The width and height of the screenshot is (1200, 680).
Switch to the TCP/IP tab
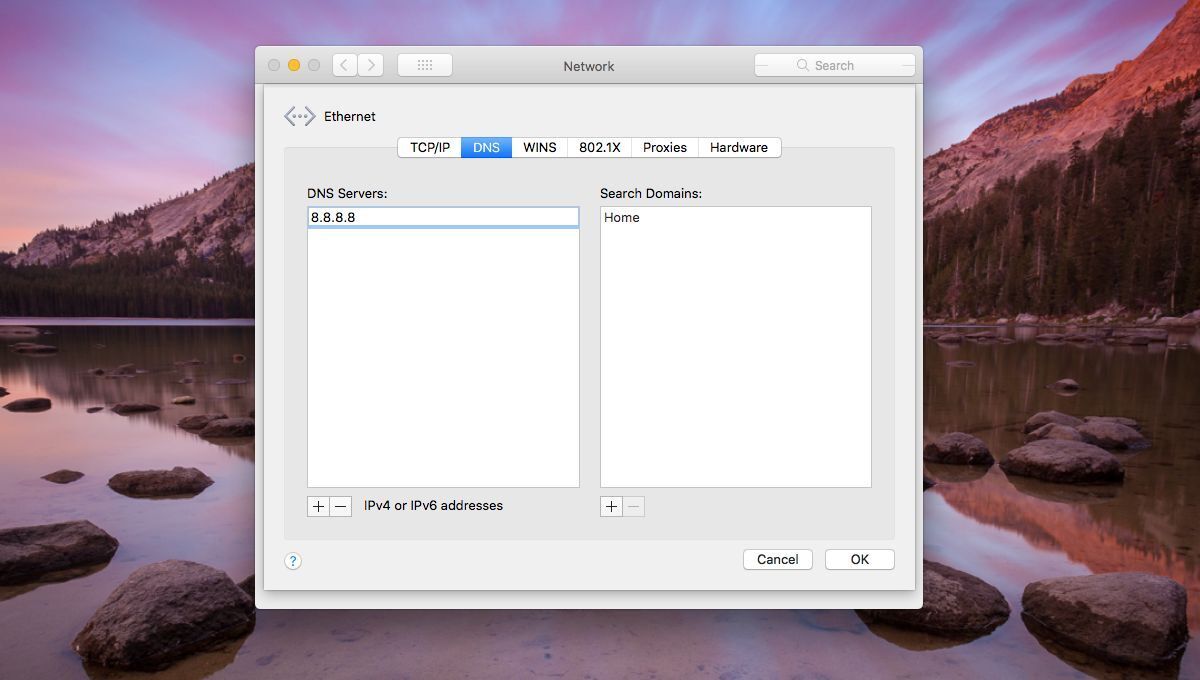tap(430, 147)
